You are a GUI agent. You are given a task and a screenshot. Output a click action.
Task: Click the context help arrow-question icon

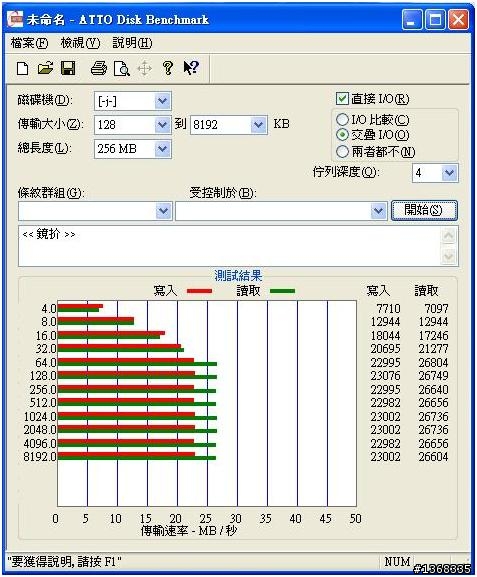[x=191, y=68]
